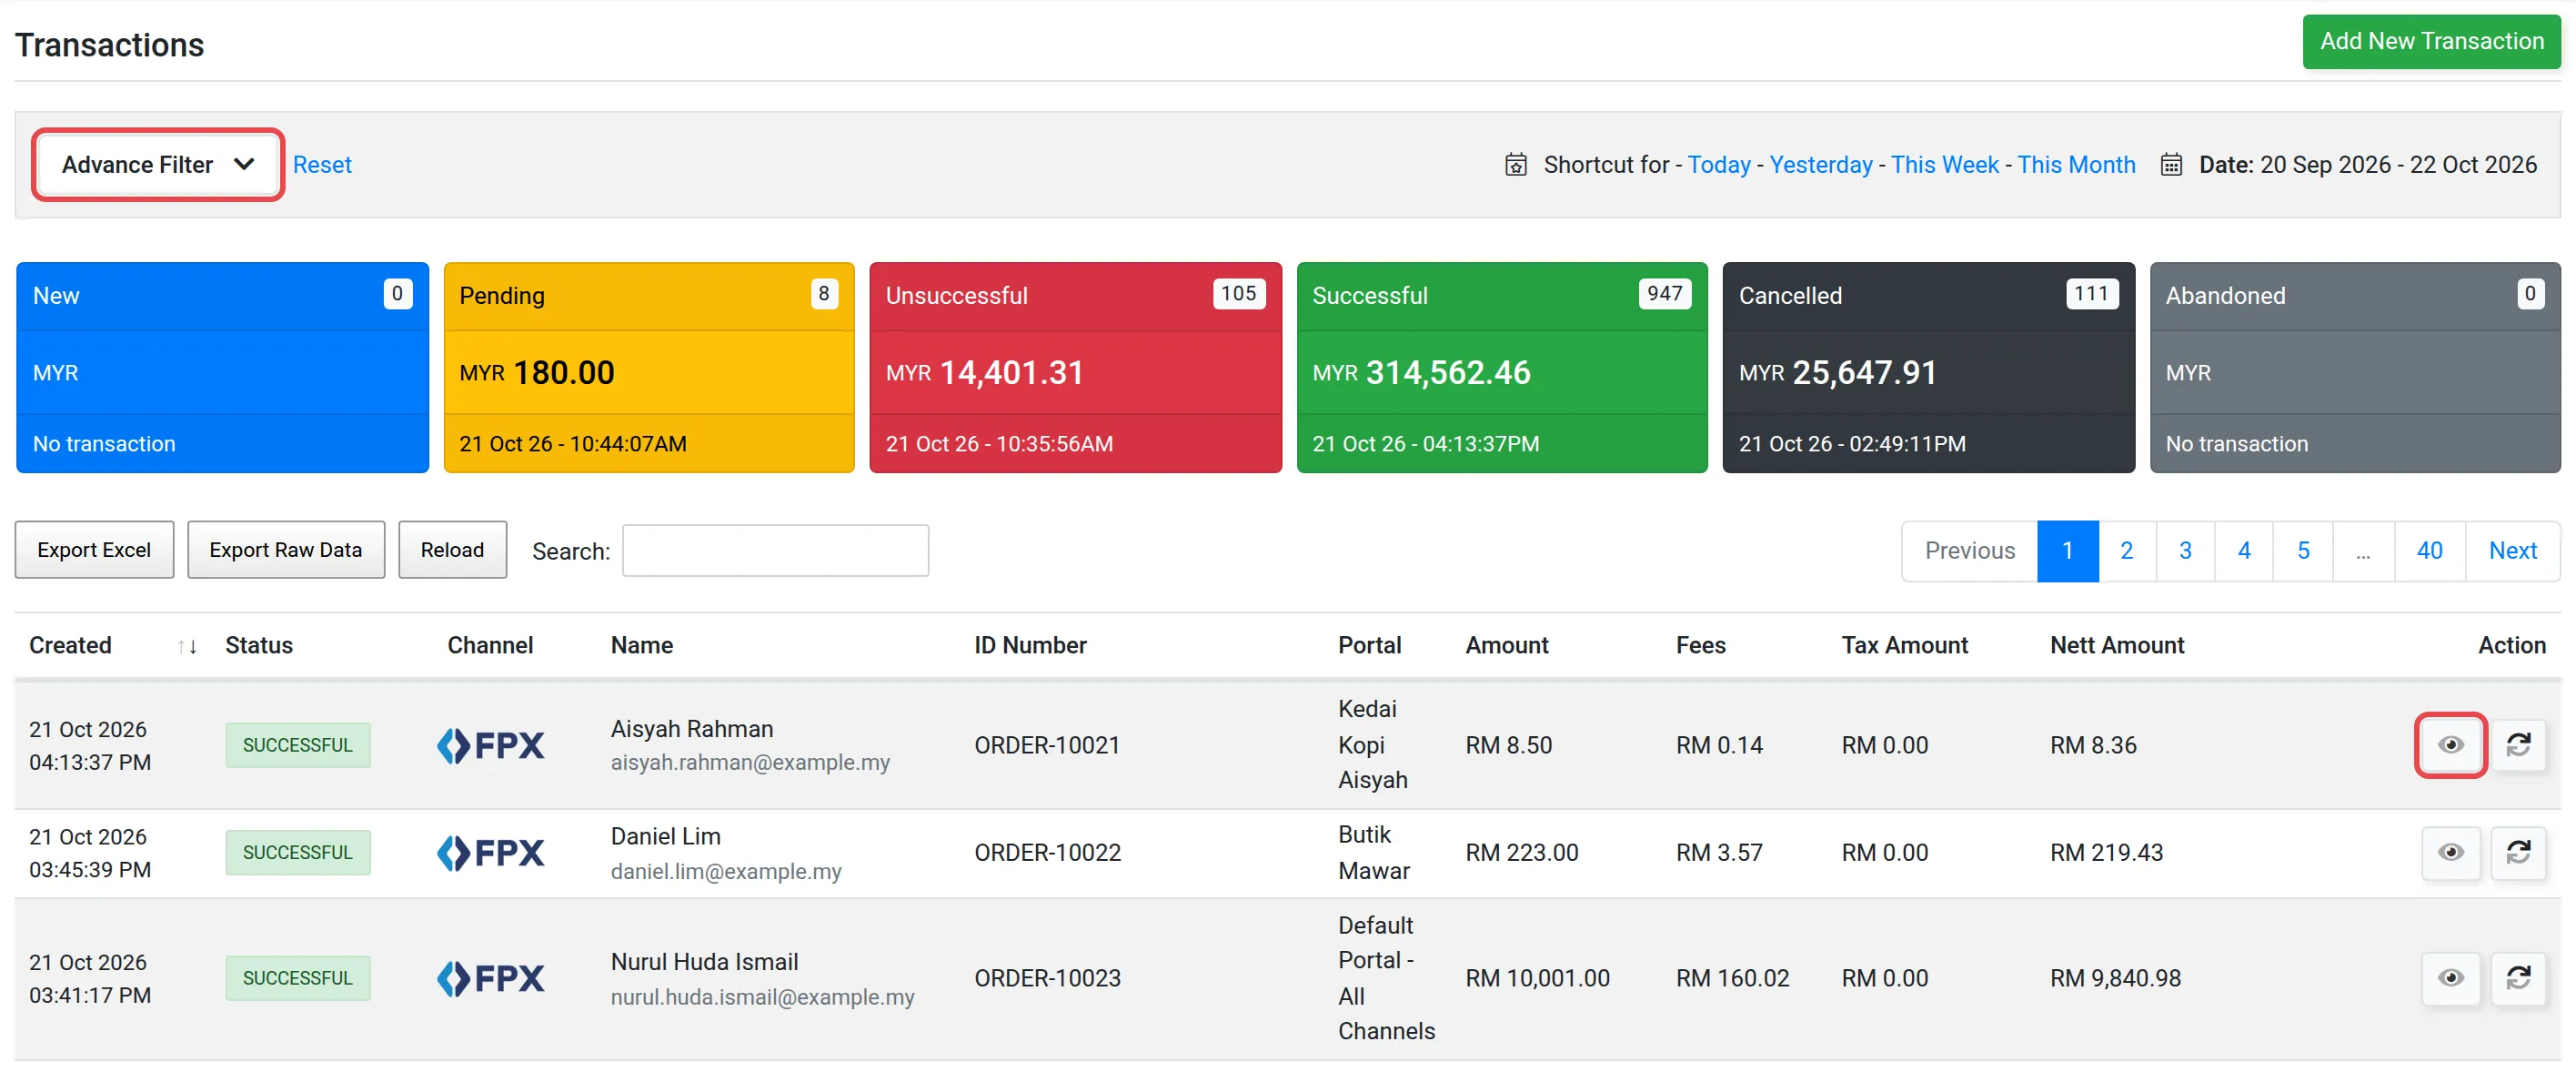Go to page 5 of results
The height and width of the screenshot is (1072, 2576).
tap(2303, 550)
